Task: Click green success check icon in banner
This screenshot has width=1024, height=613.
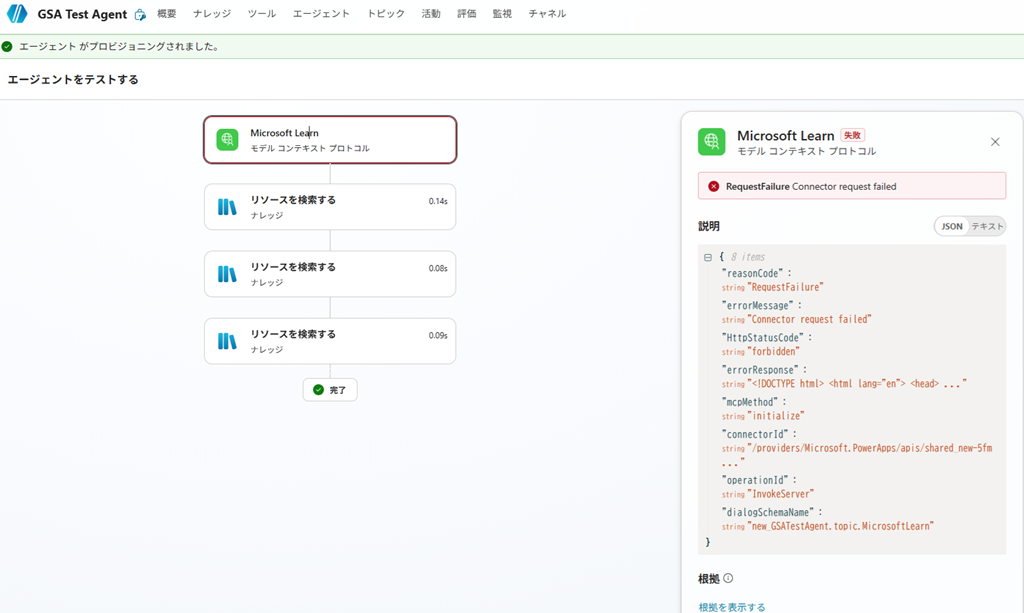Action: (7, 46)
